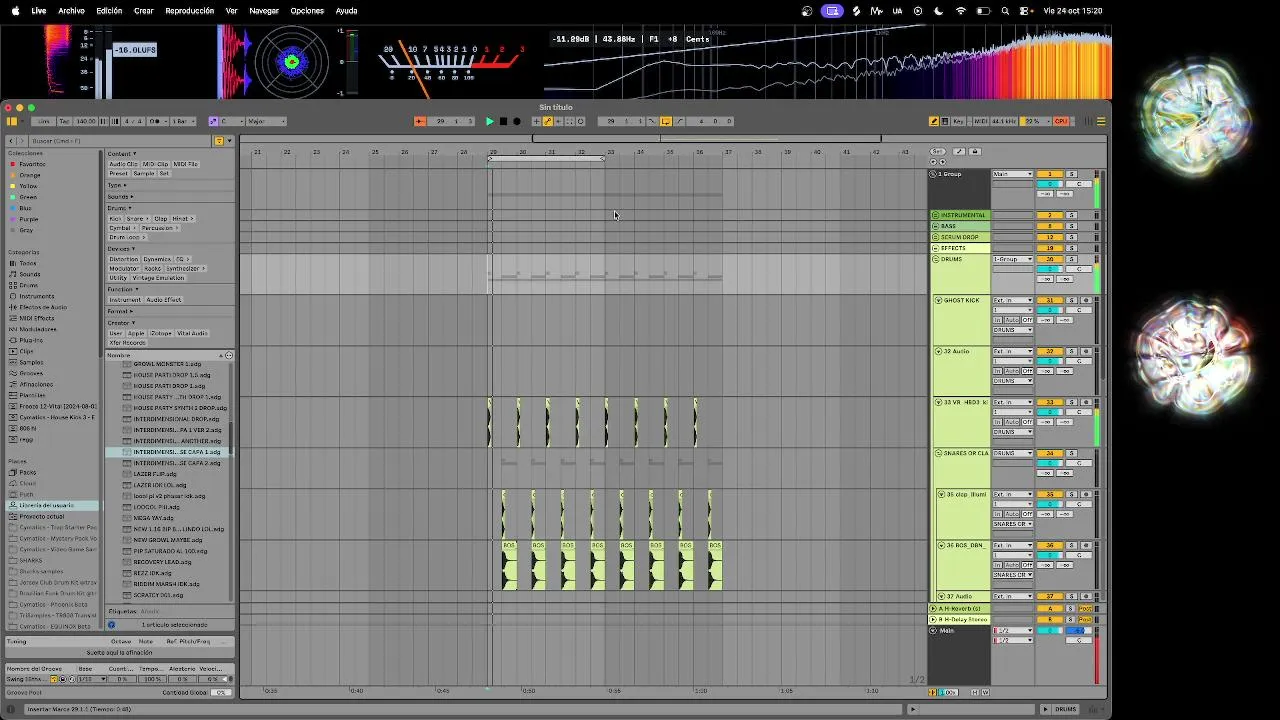The height and width of the screenshot is (720, 1280).
Task: Open the Reproducción menu
Action: pyautogui.click(x=190, y=11)
